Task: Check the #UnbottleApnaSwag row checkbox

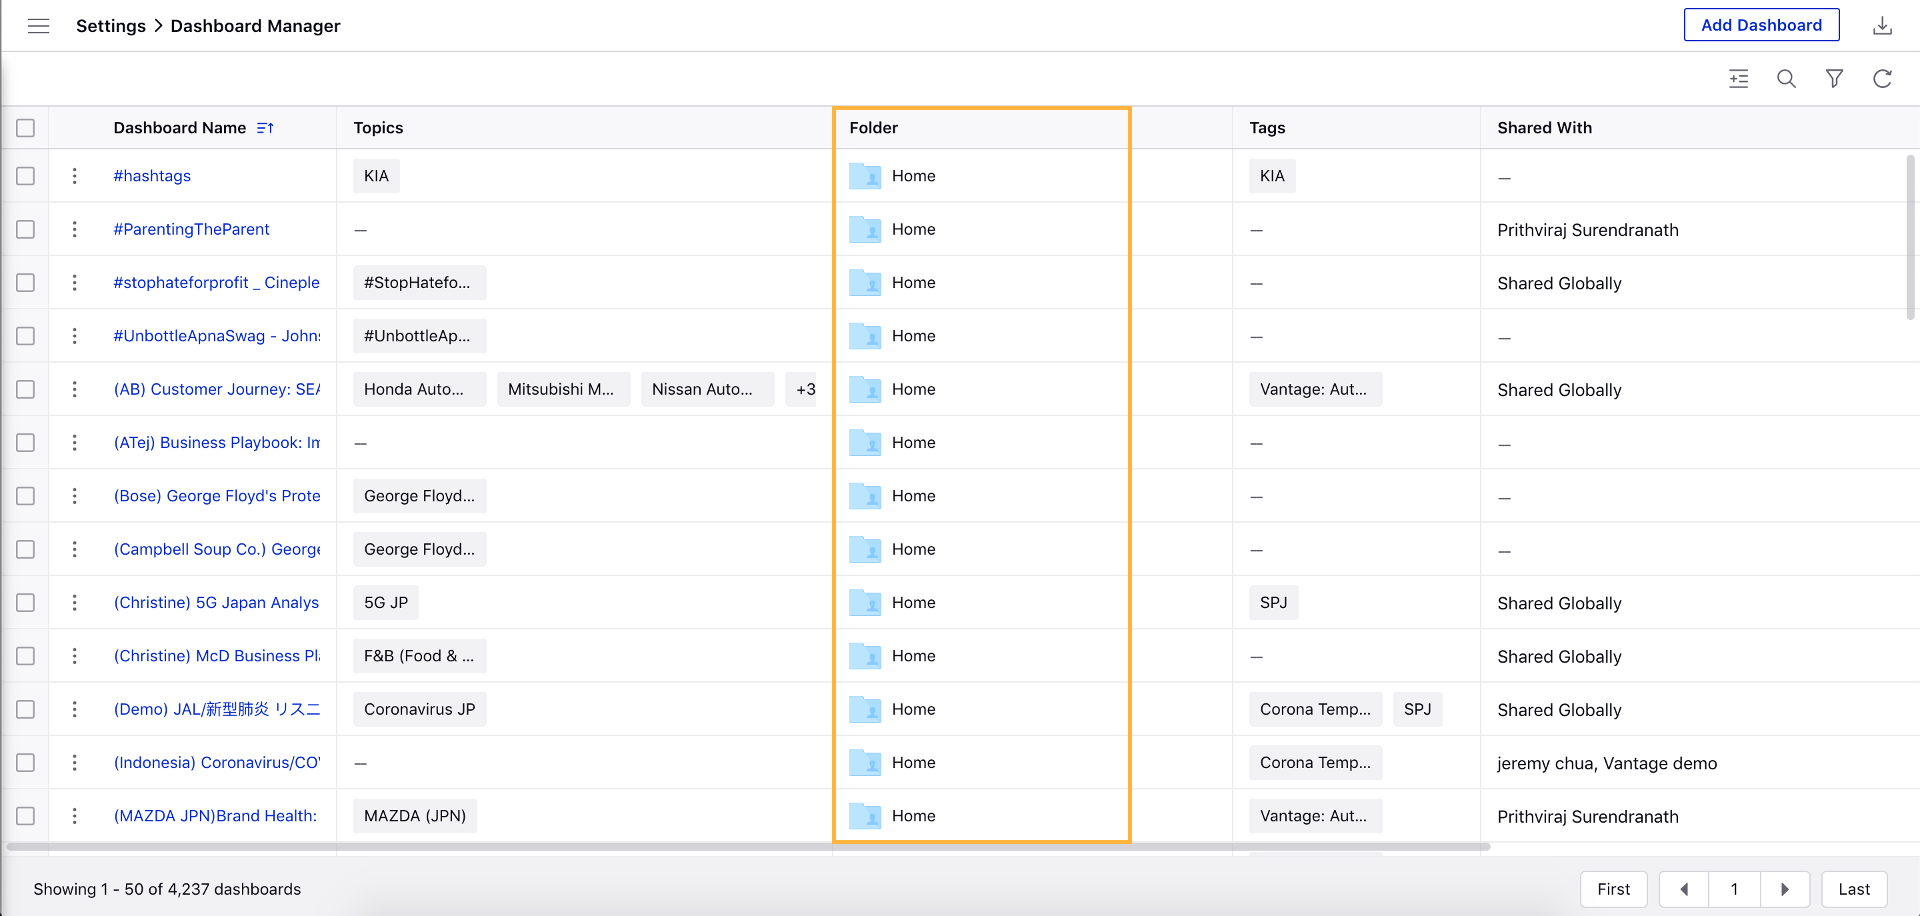Action: click(x=26, y=336)
